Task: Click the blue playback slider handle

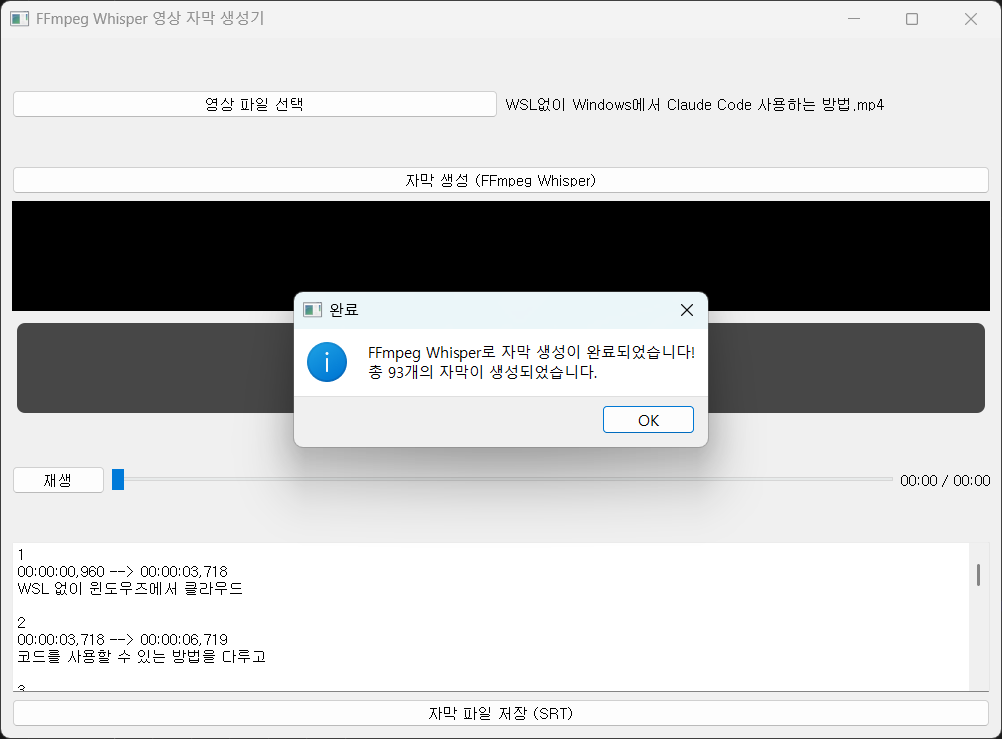Action: pos(118,479)
